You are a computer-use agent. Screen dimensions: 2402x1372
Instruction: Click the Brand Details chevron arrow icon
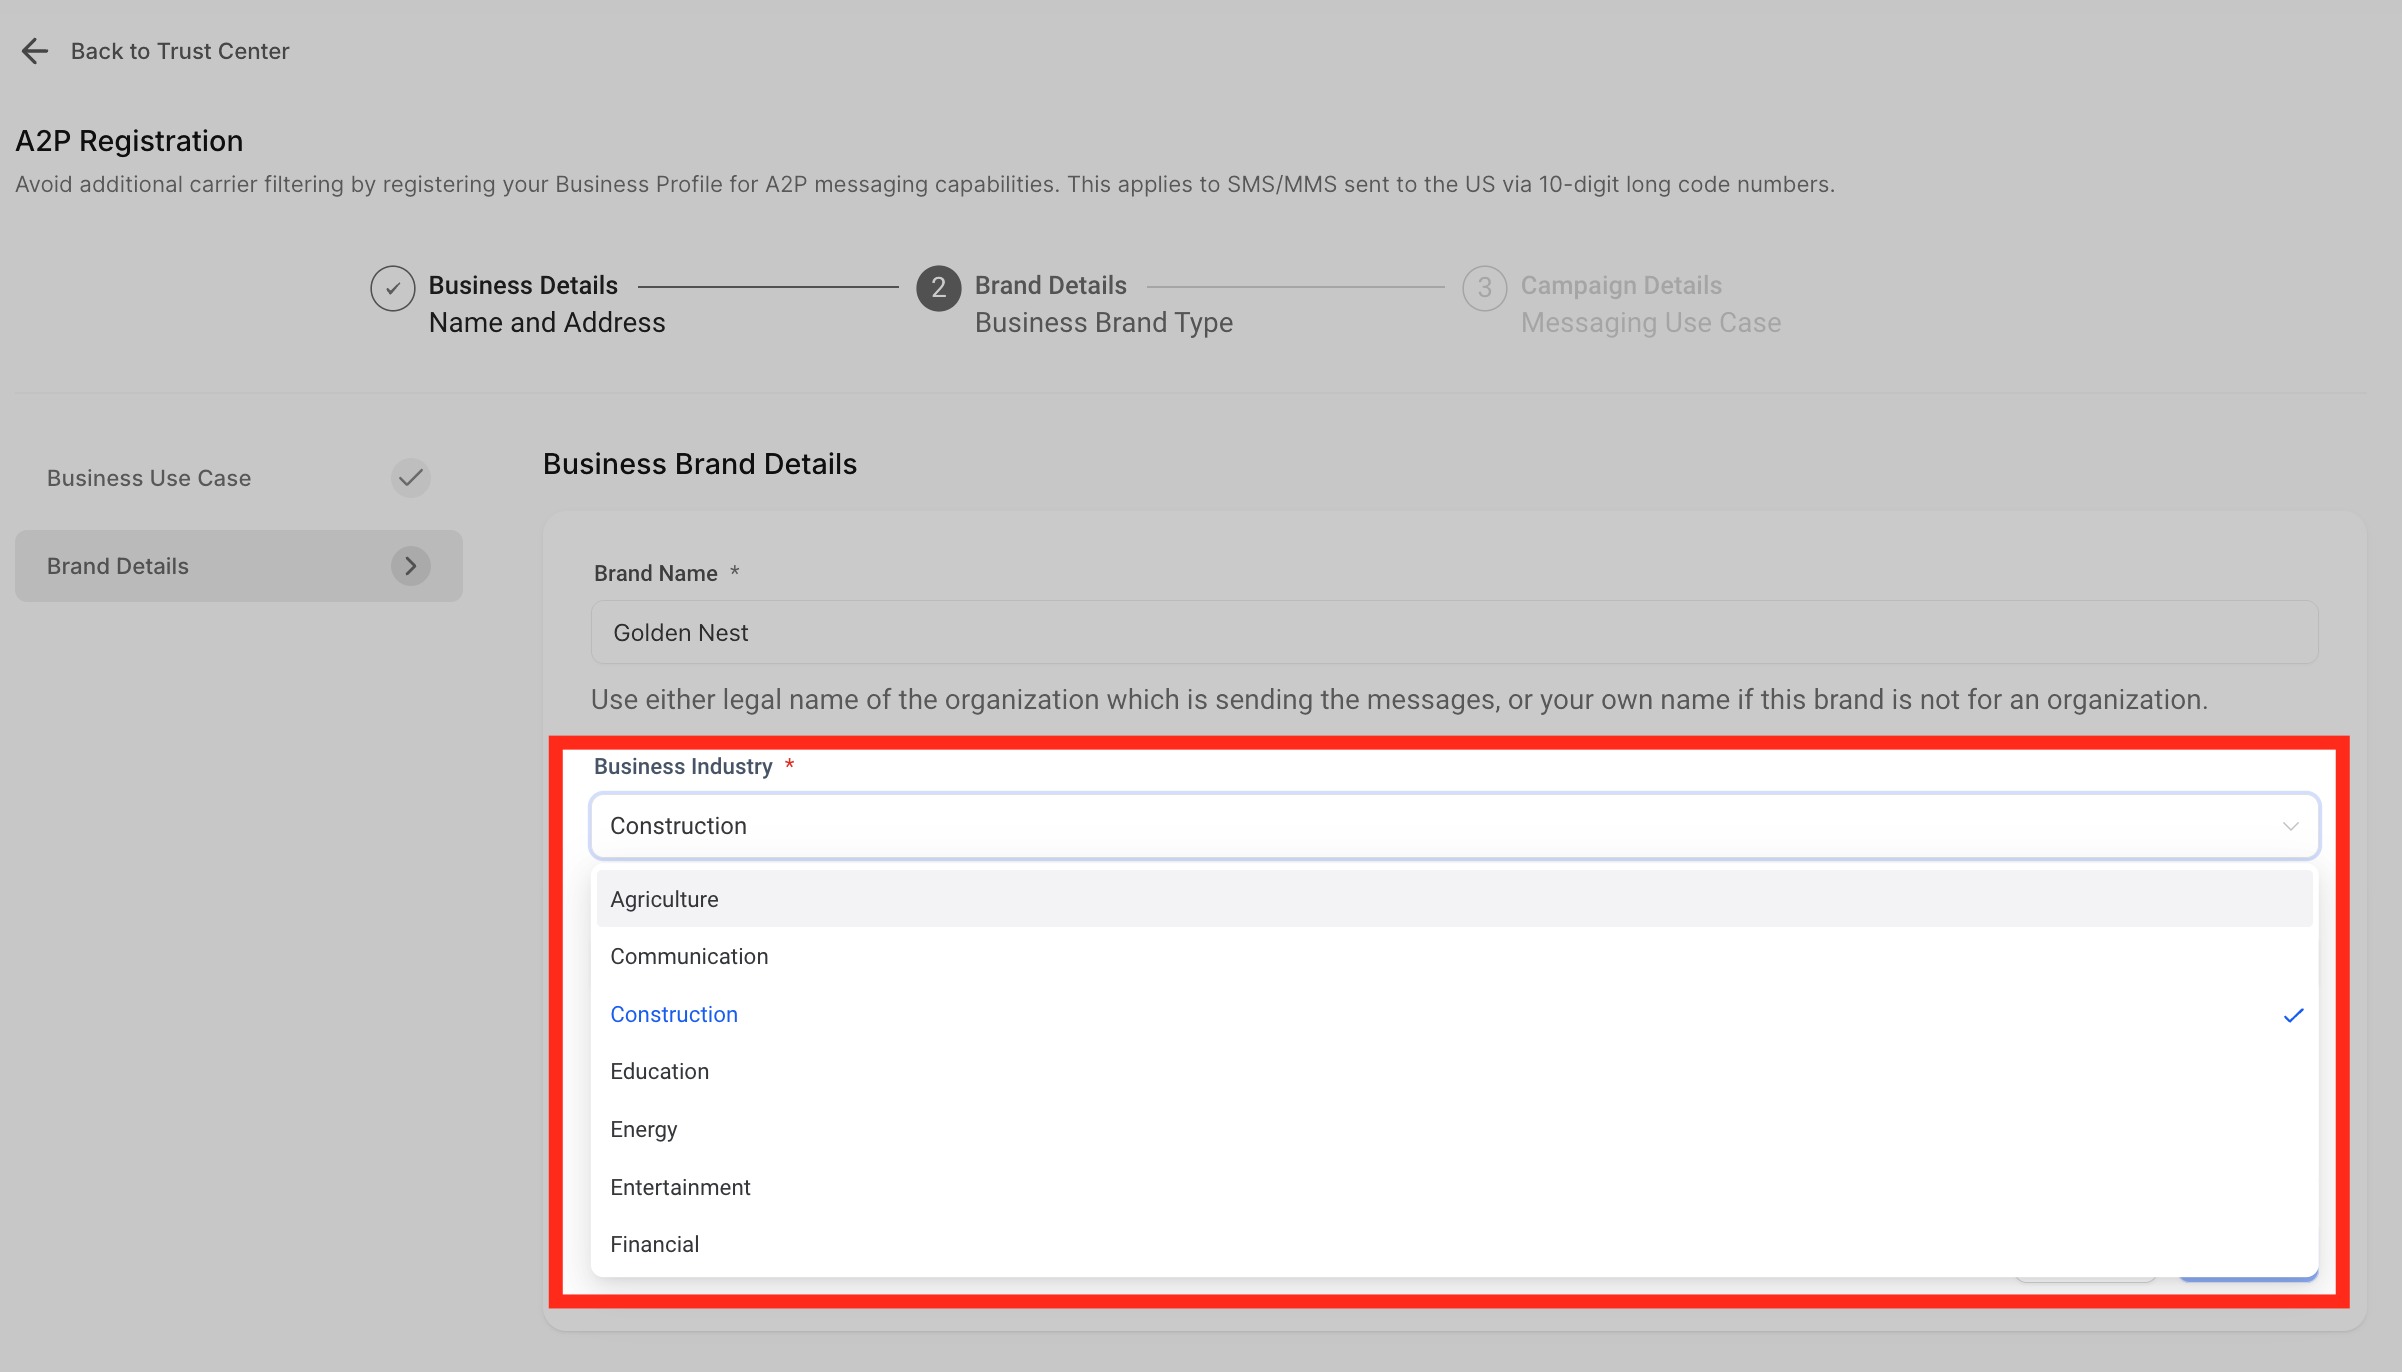[x=410, y=566]
